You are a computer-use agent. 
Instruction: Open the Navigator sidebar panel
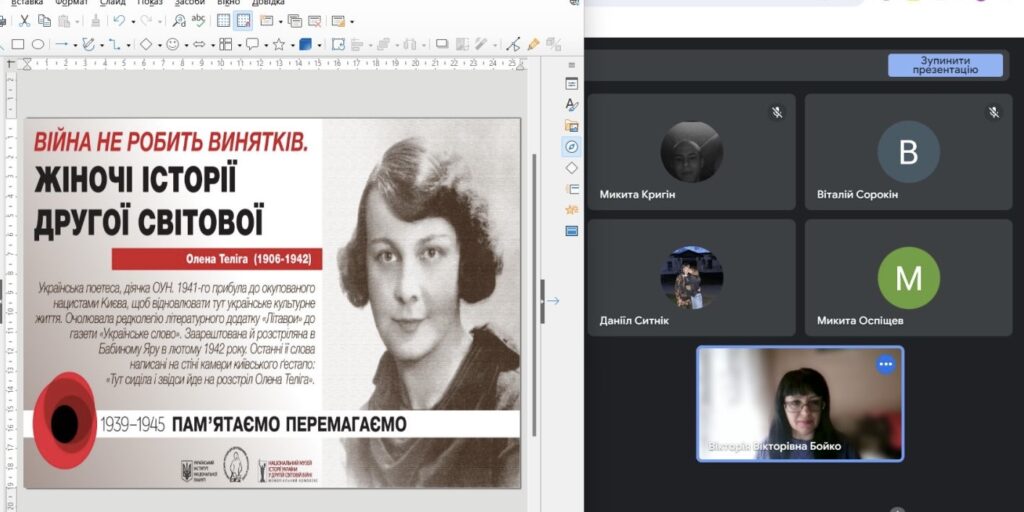click(572, 147)
